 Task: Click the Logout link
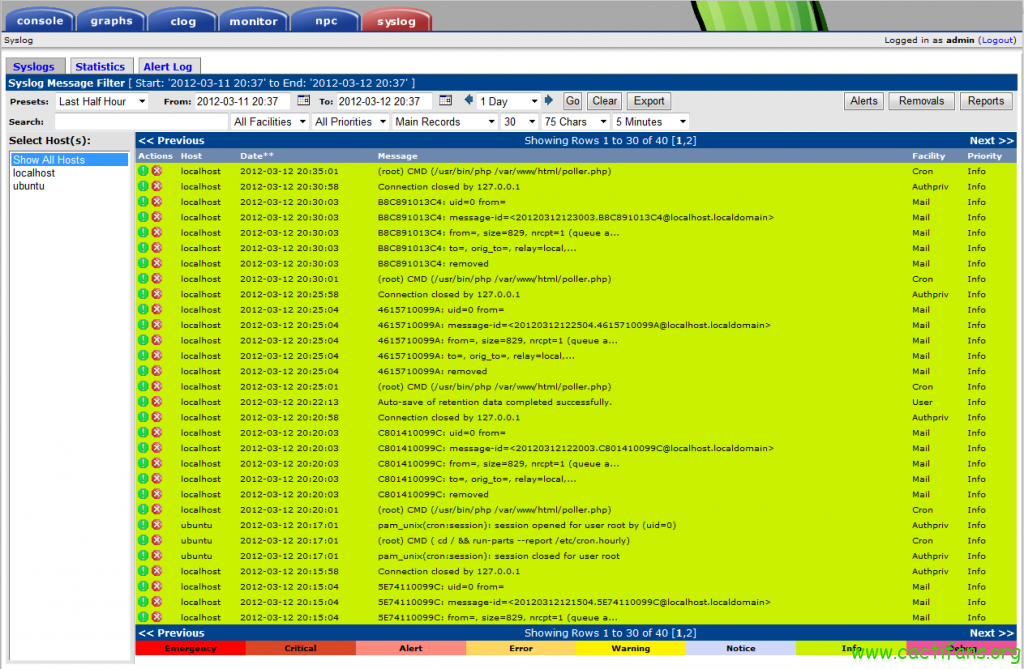[x=997, y=40]
